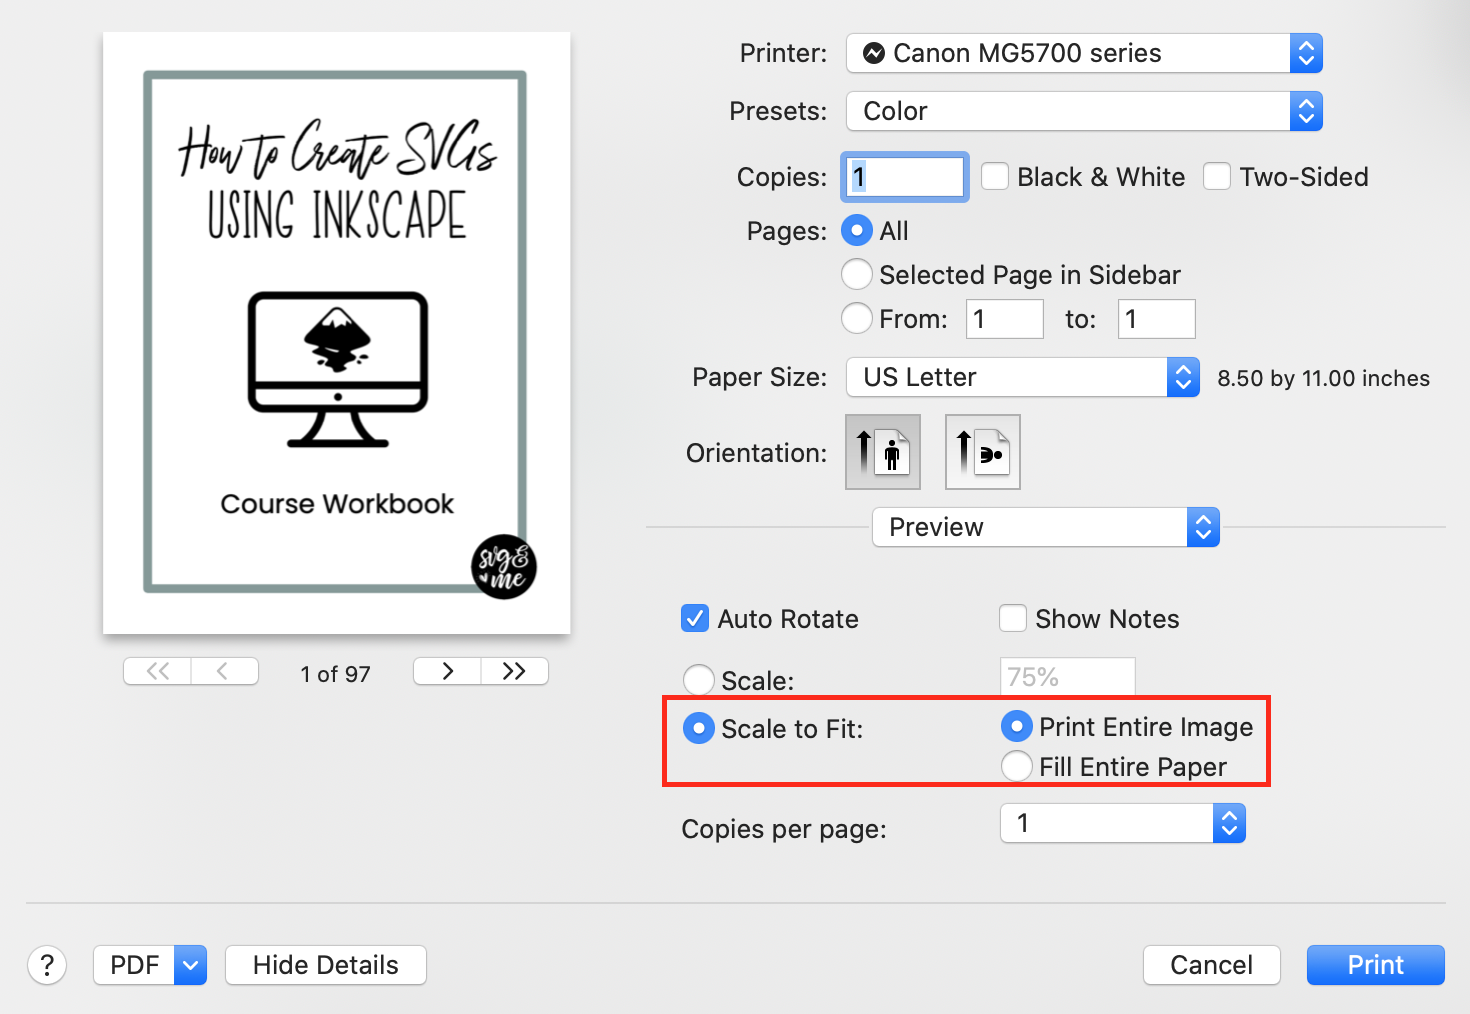Jump to last page double arrow

click(x=514, y=671)
